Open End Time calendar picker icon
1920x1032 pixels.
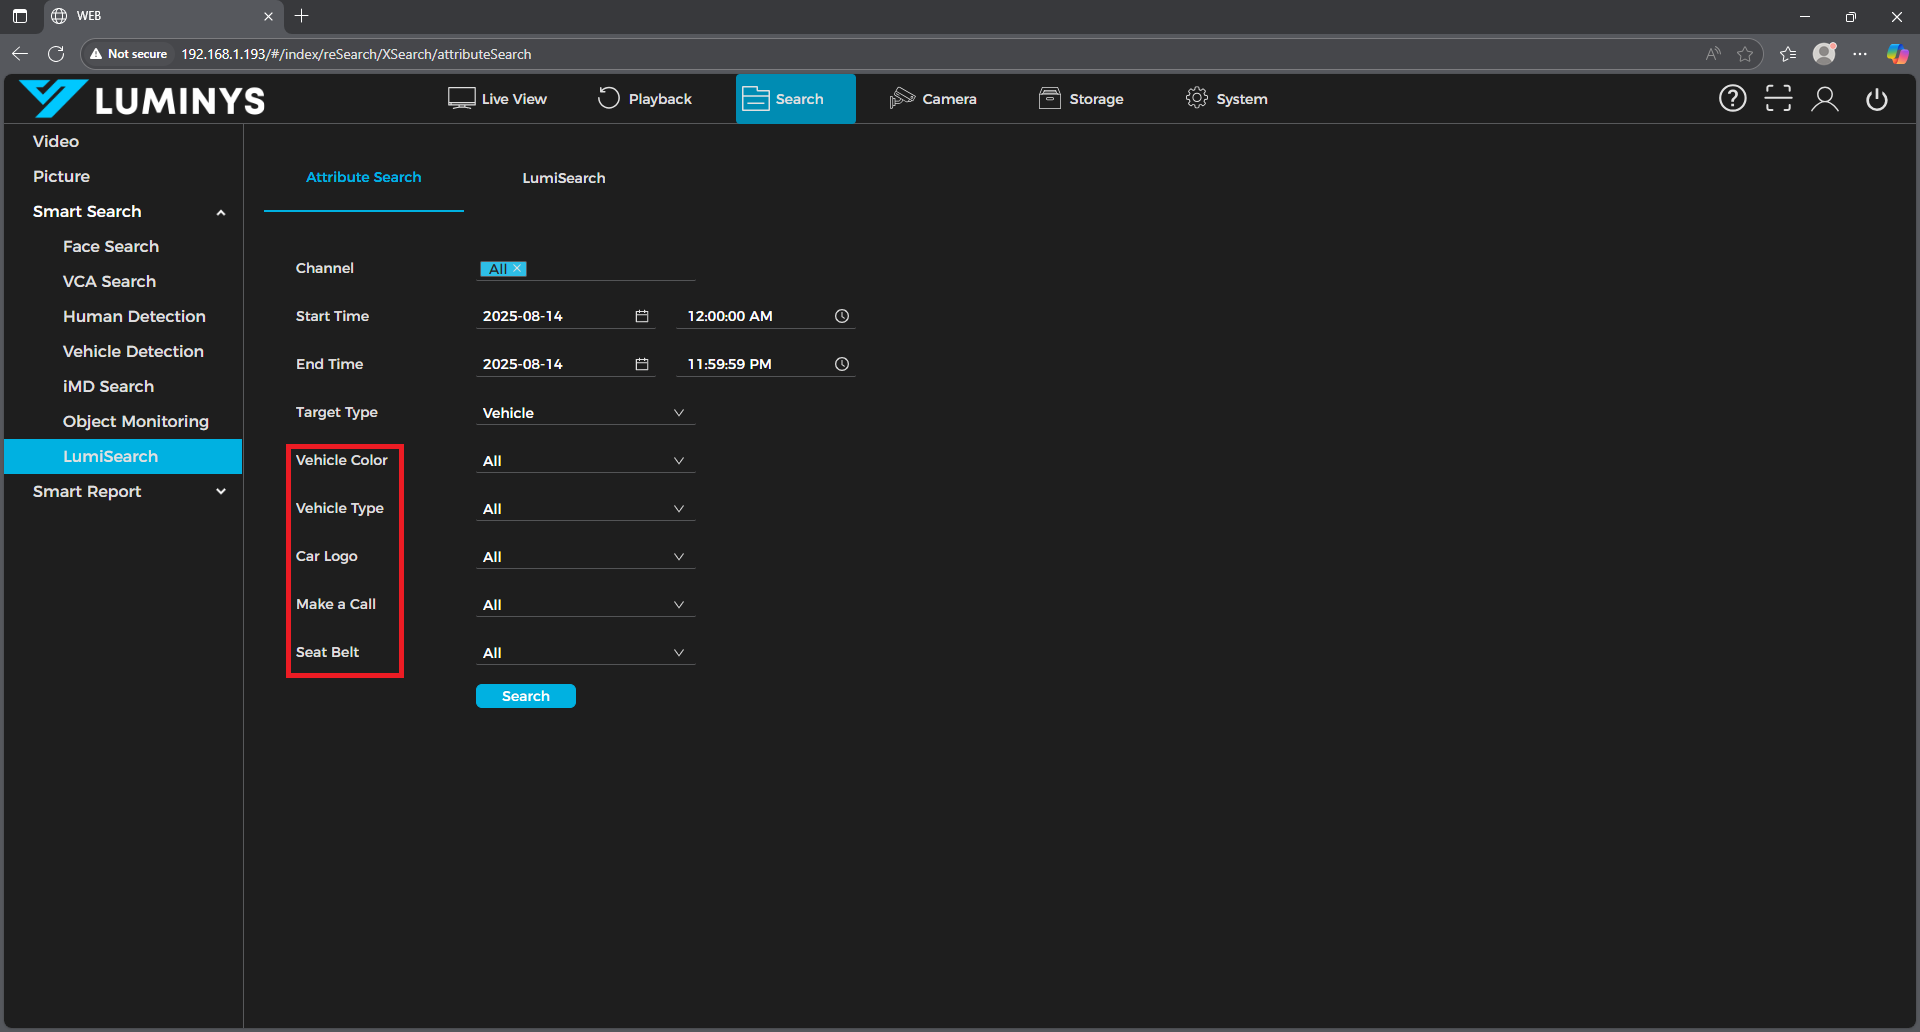(642, 364)
